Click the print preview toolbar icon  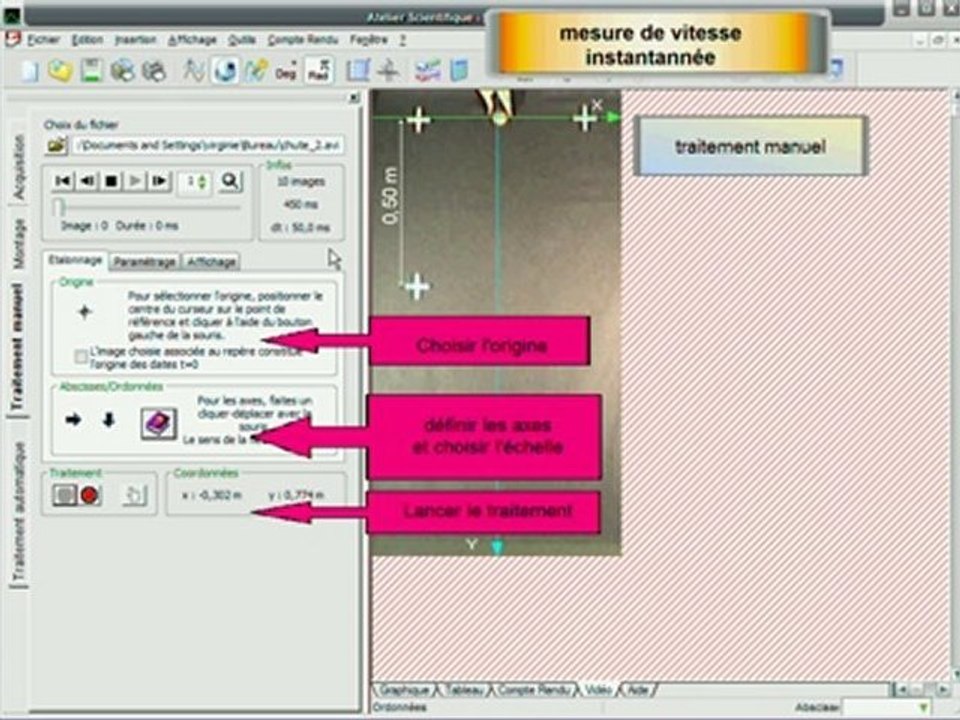[122, 71]
